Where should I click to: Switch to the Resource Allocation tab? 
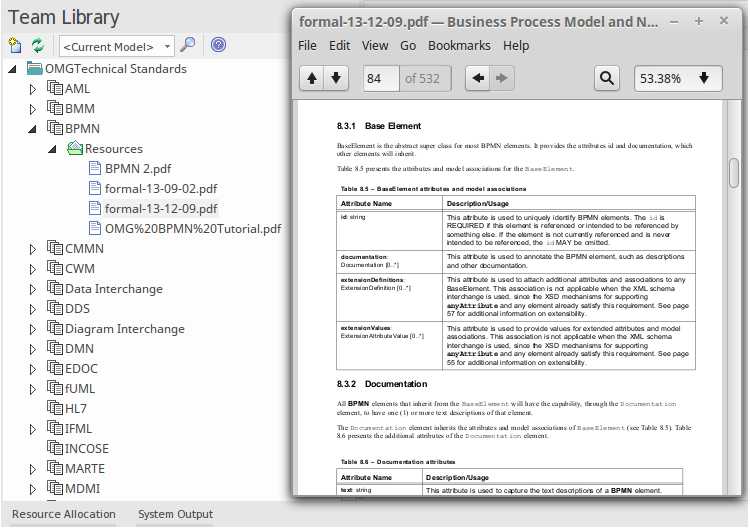click(64, 514)
